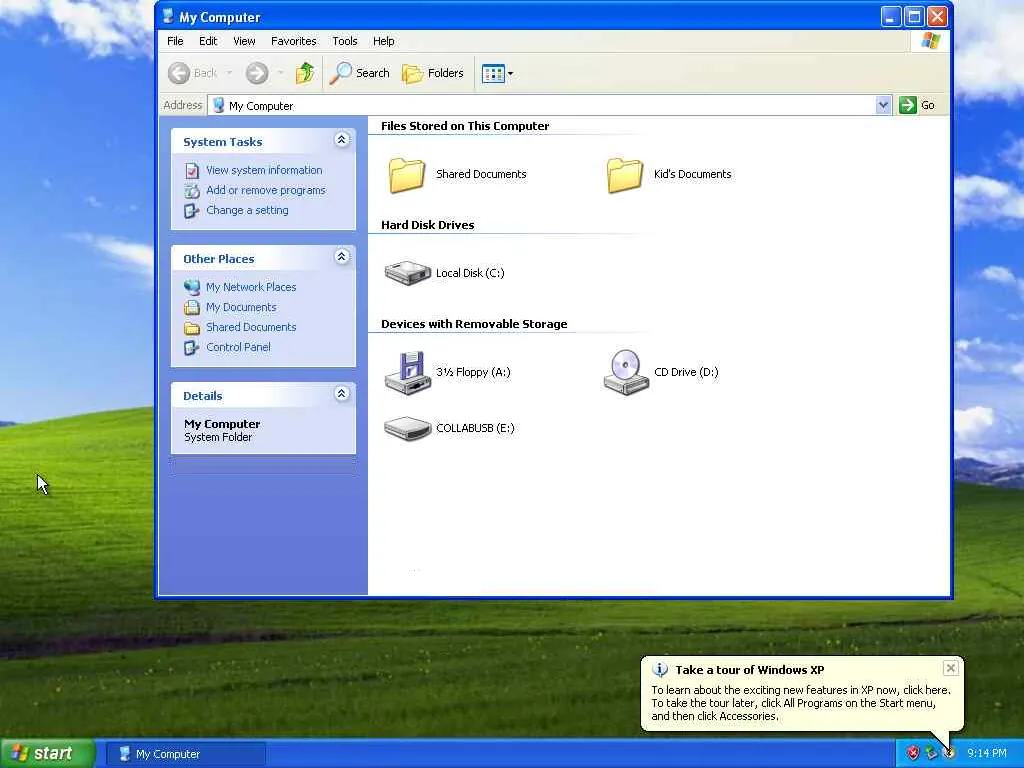
Task: Open the View menu
Action: coord(244,41)
